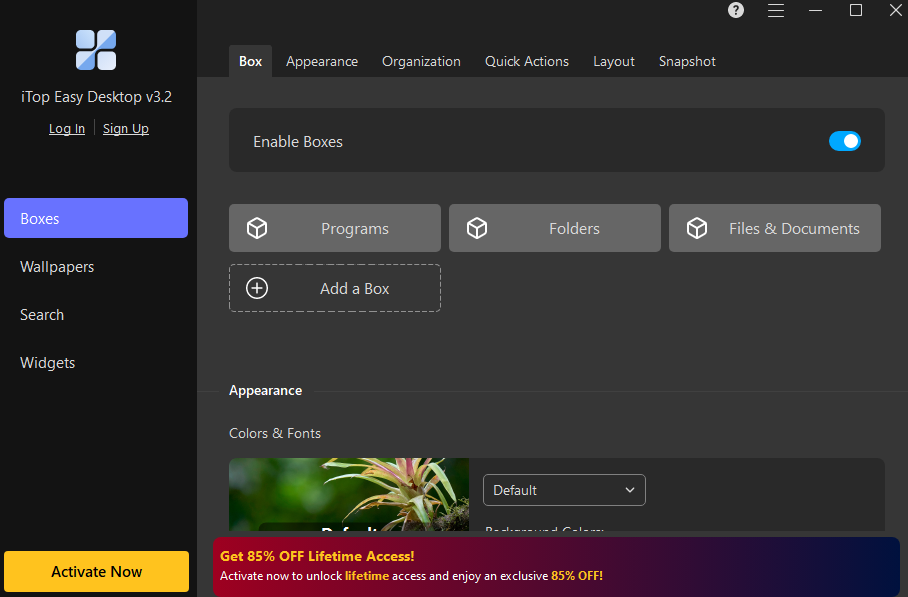Click the Activate Now button
Image resolution: width=908 pixels, height=597 pixels.
tap(96, 571)
